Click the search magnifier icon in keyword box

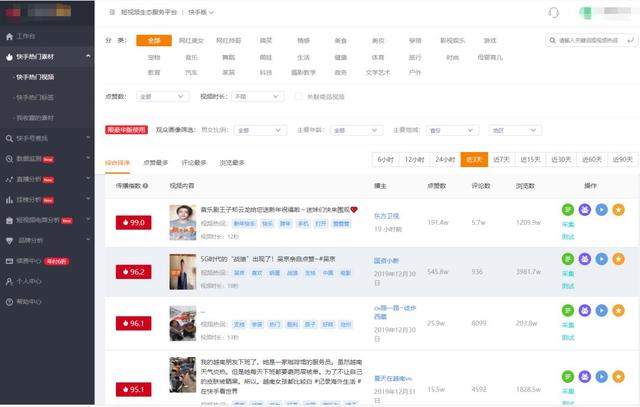pyautogui.click(x=629, y=41)
